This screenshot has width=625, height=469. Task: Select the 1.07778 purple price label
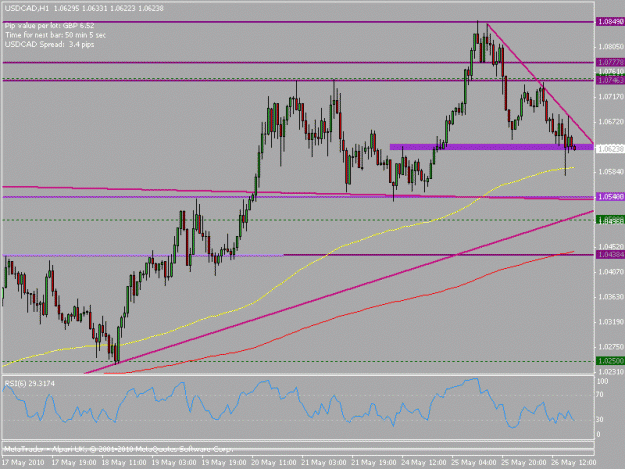coord(610,62)
